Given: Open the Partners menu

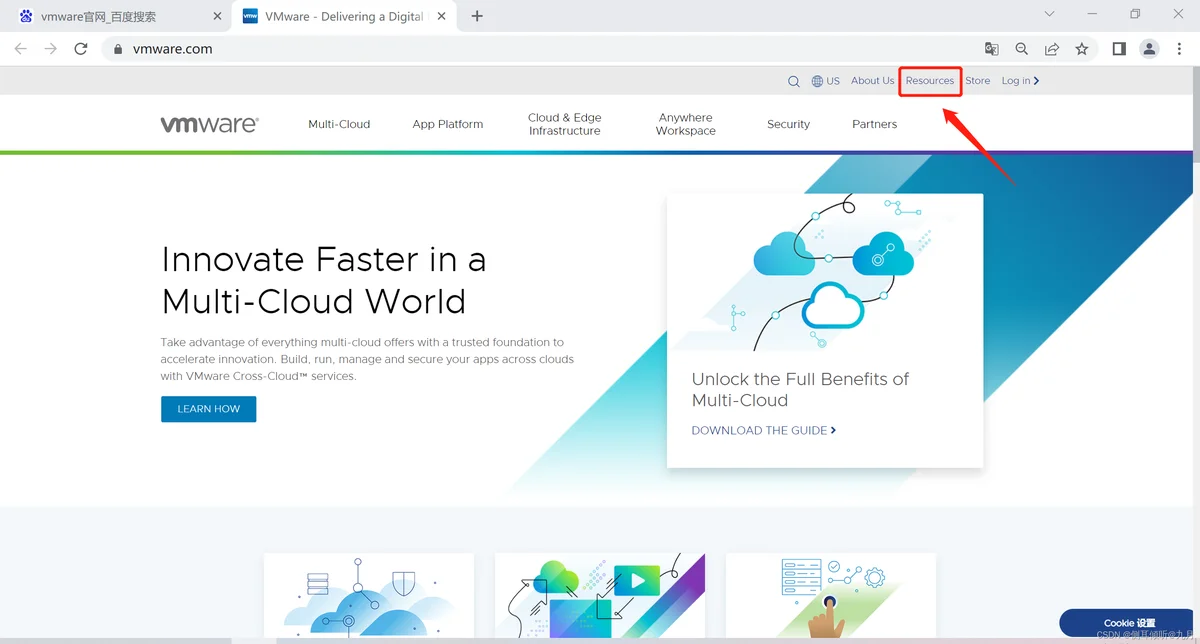Looking at the screenshot, I should 874,124.
